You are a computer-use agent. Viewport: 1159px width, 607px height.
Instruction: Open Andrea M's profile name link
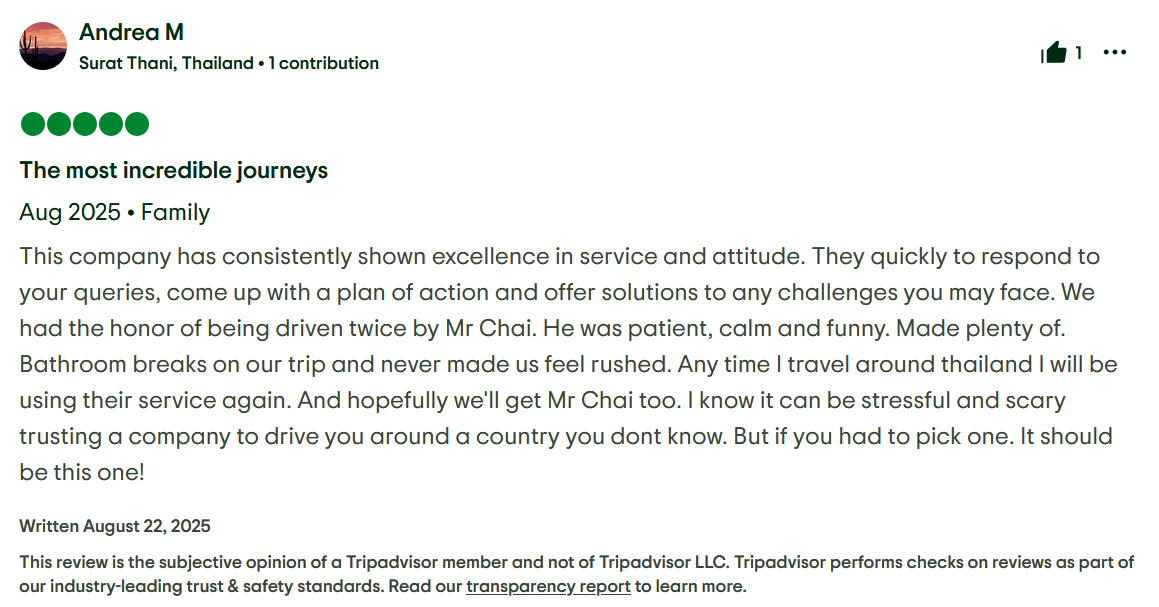point(131,33)
